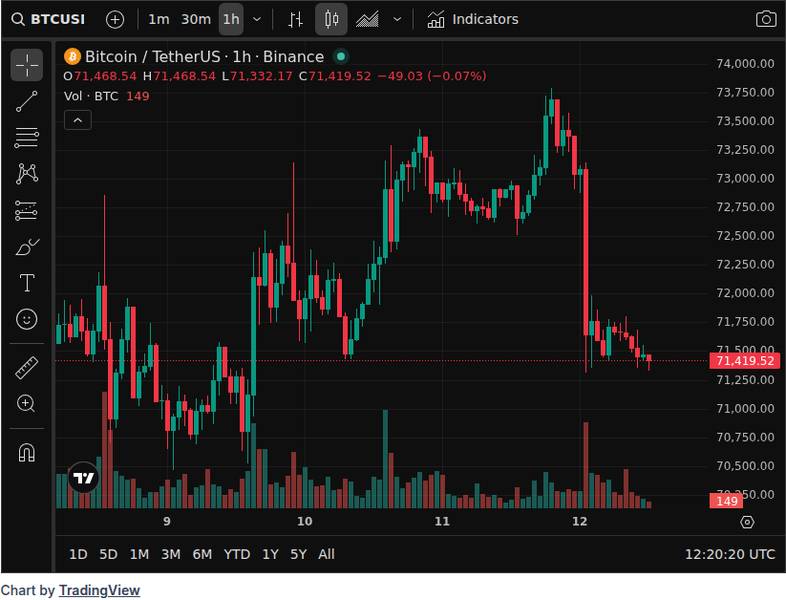Click the 71,000.00 price axis label

pyautogui.click(x=745, y=409)
